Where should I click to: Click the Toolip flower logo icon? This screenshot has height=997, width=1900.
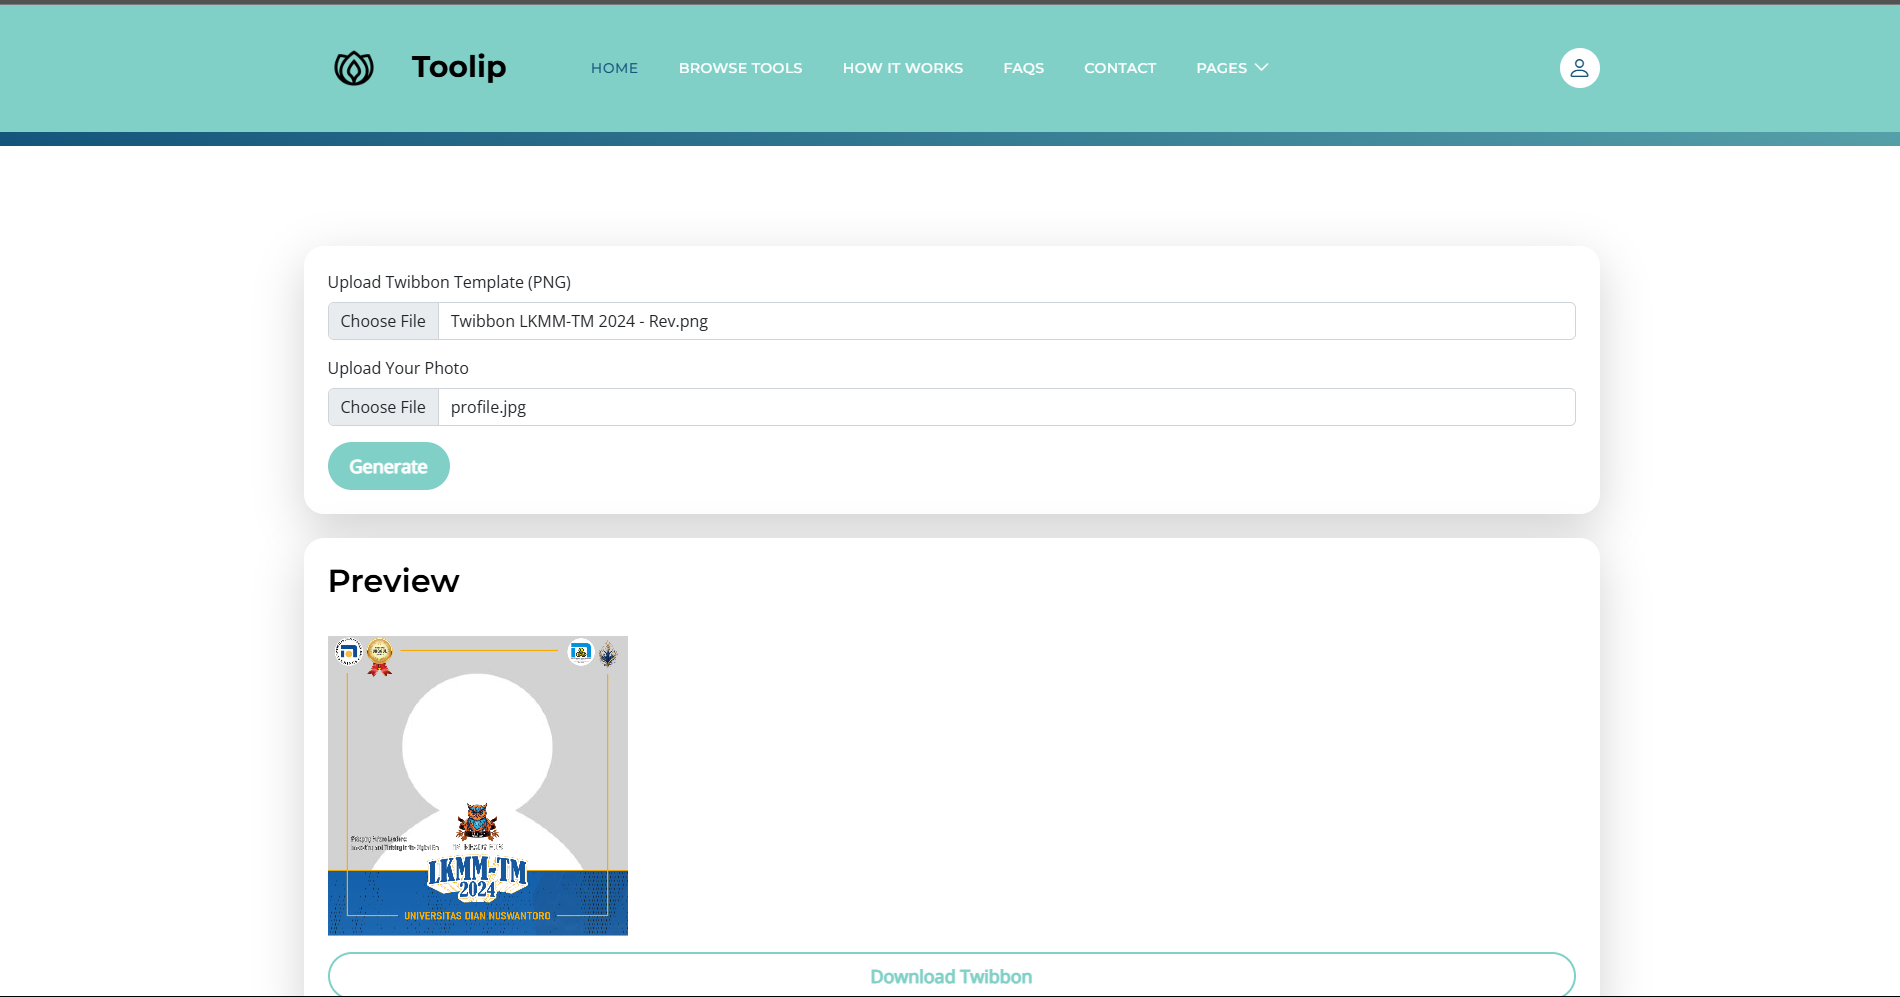[353, 68]
